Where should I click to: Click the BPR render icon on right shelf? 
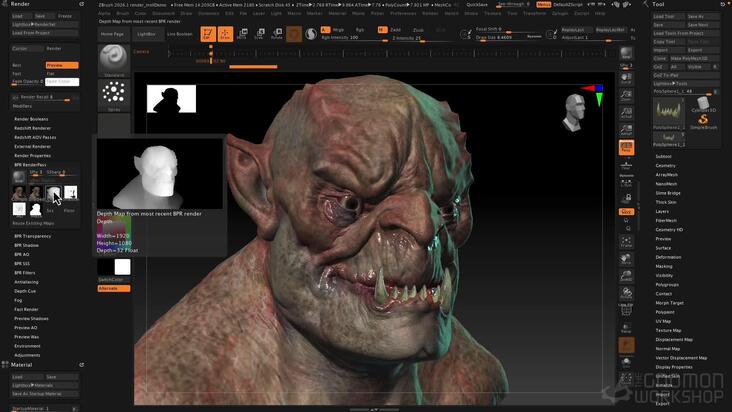coord(626,53)
